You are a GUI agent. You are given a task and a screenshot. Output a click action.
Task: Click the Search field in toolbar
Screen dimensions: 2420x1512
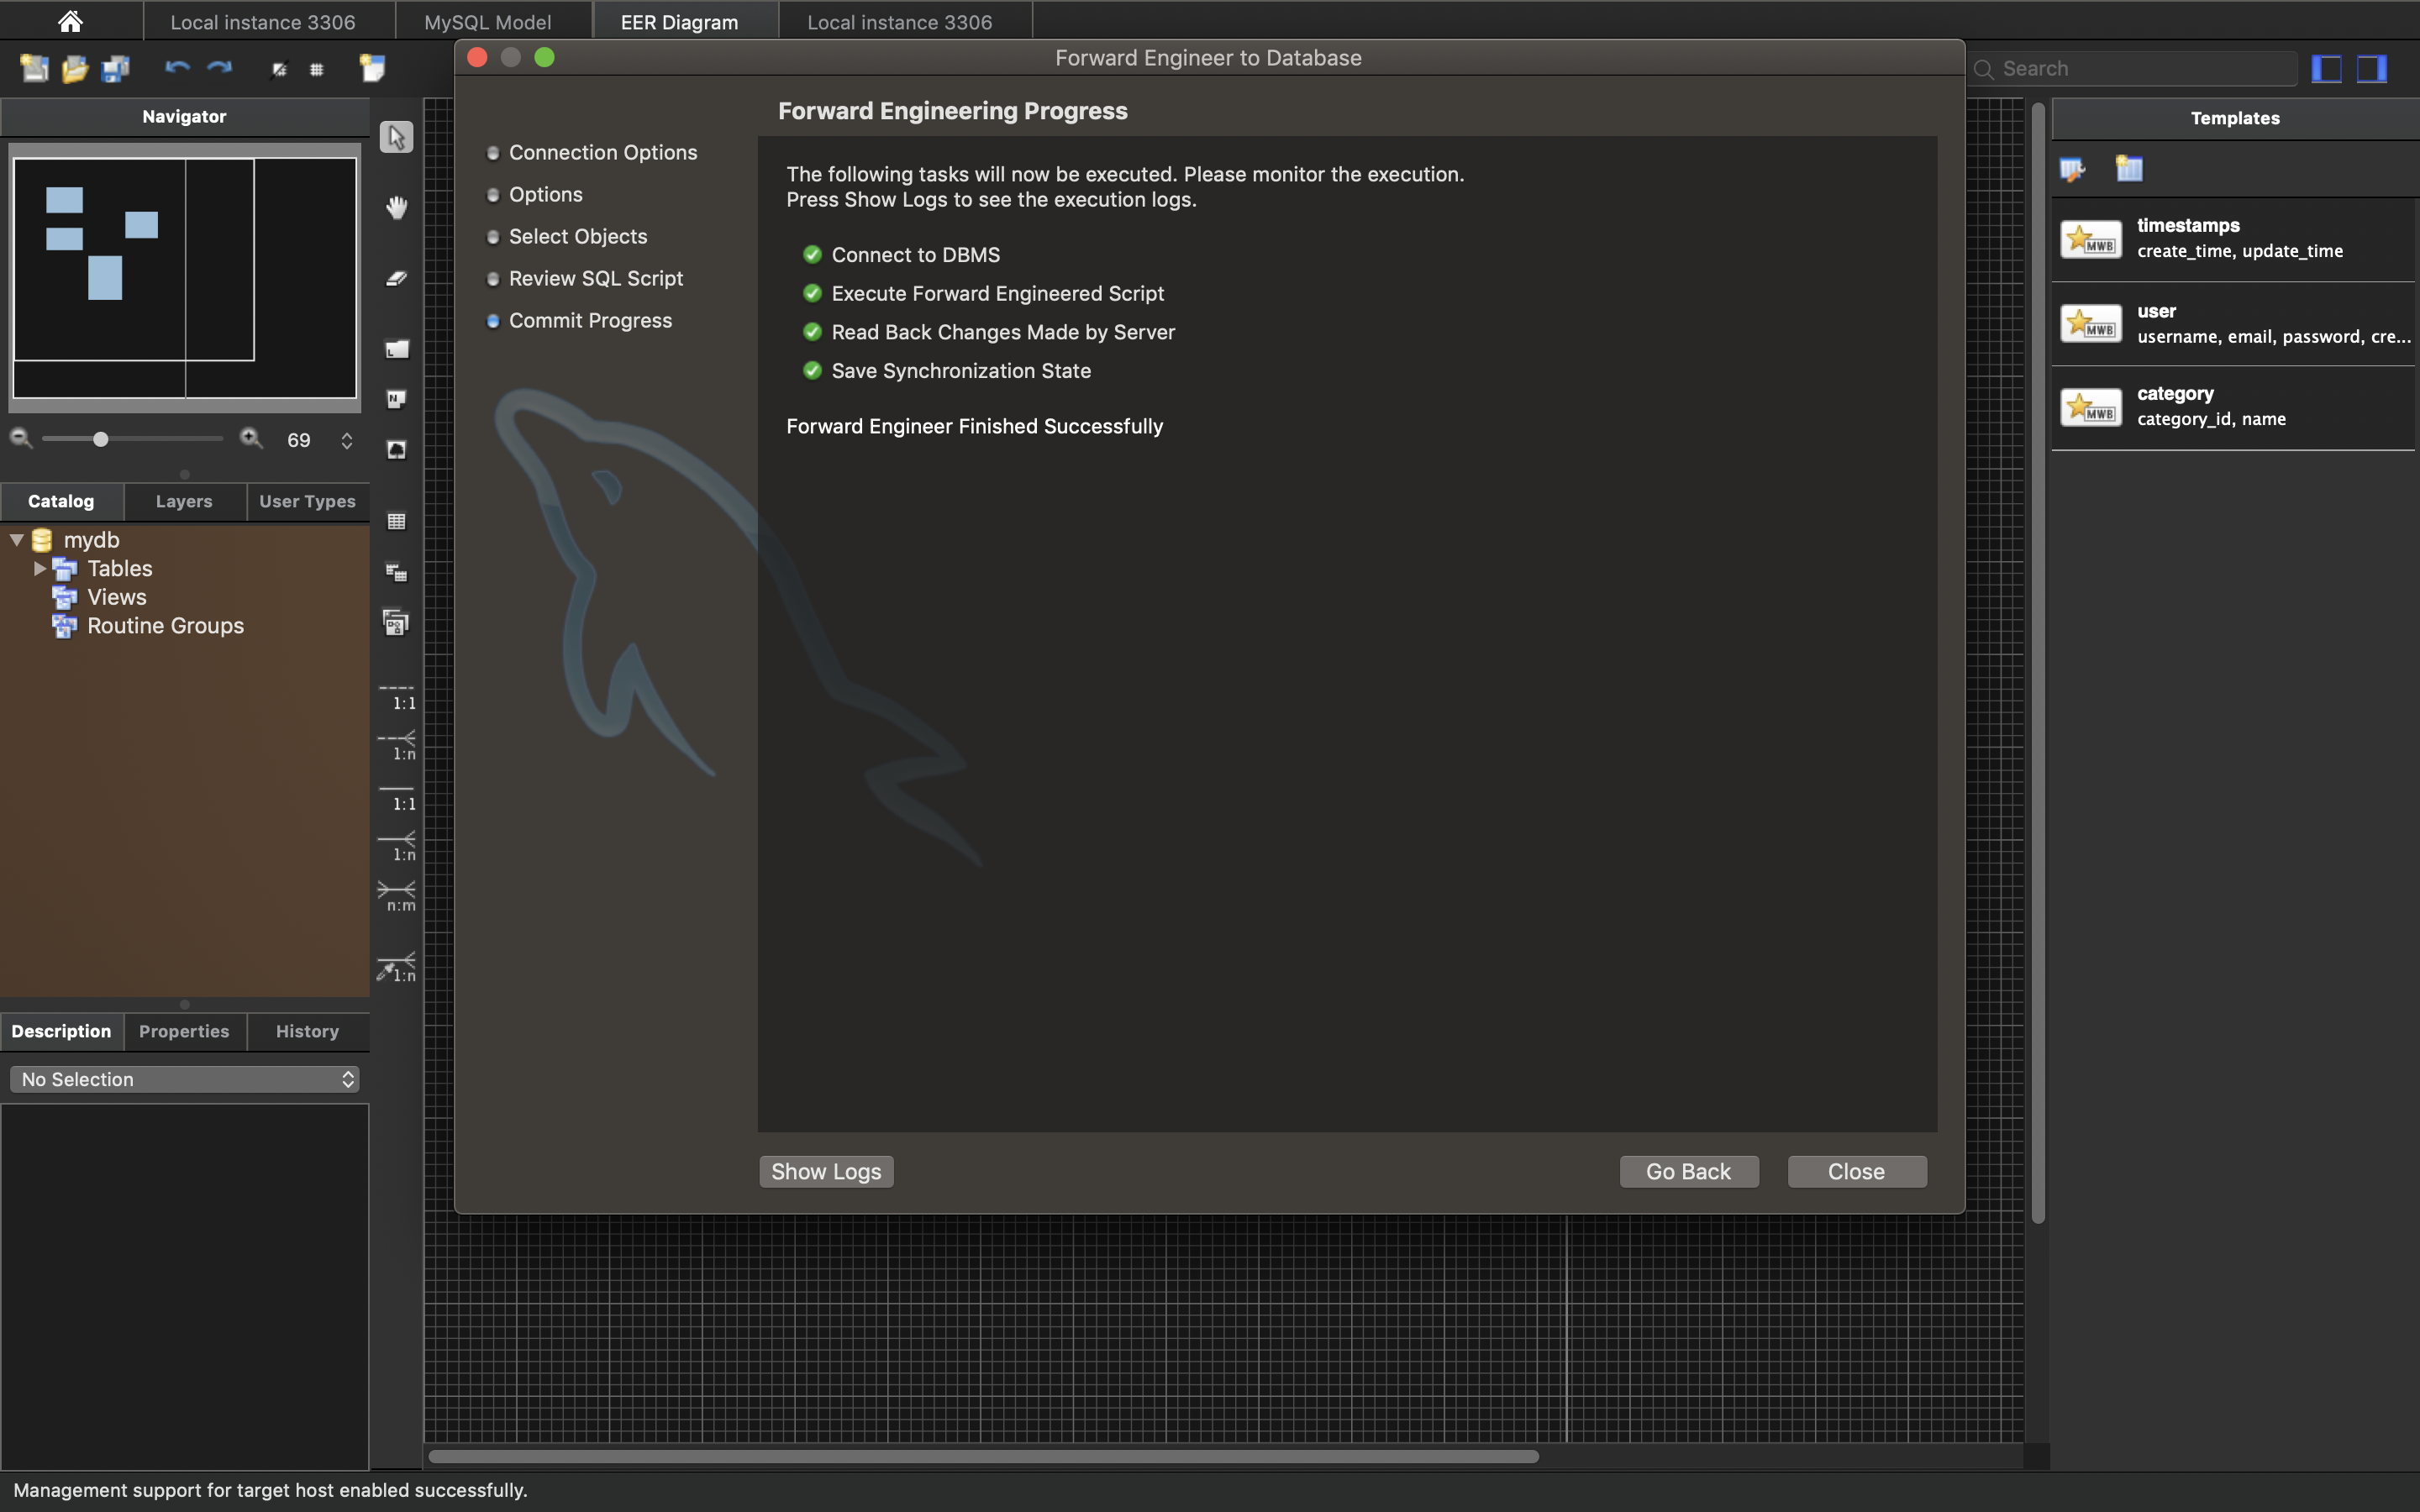(x=2133, y=68)
